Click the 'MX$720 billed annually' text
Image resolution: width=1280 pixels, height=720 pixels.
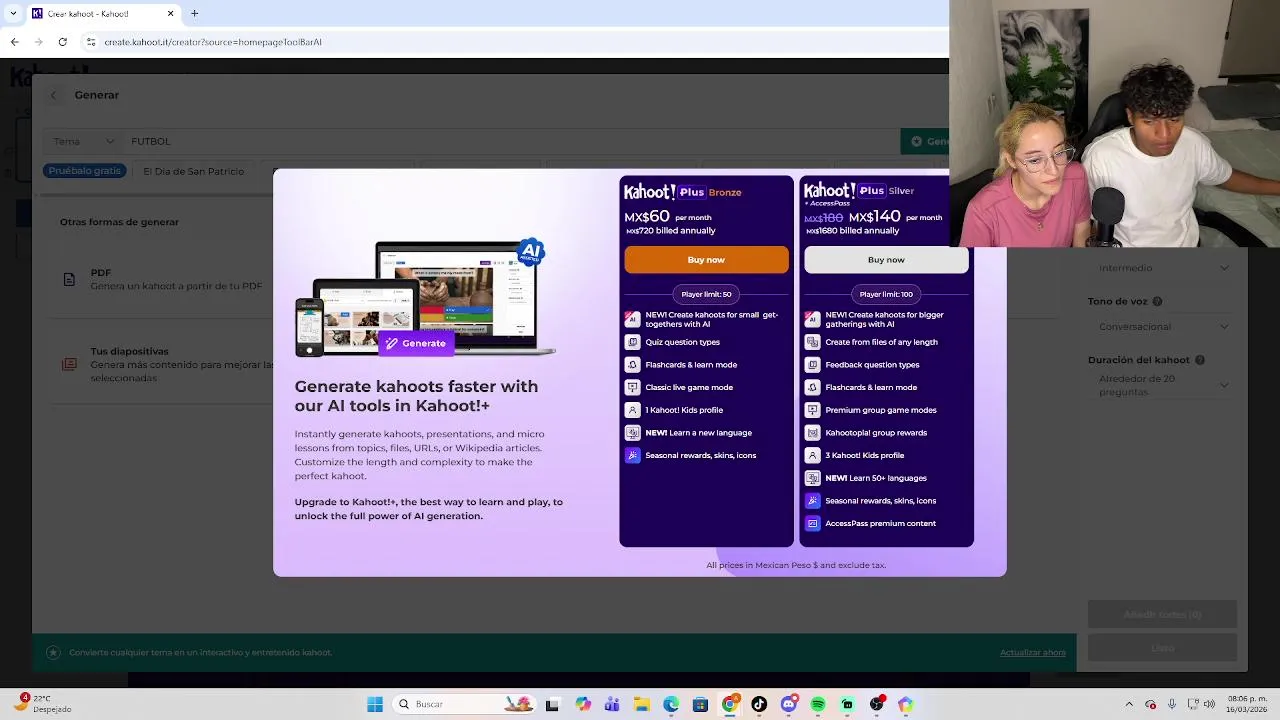[x=670, y=231]
